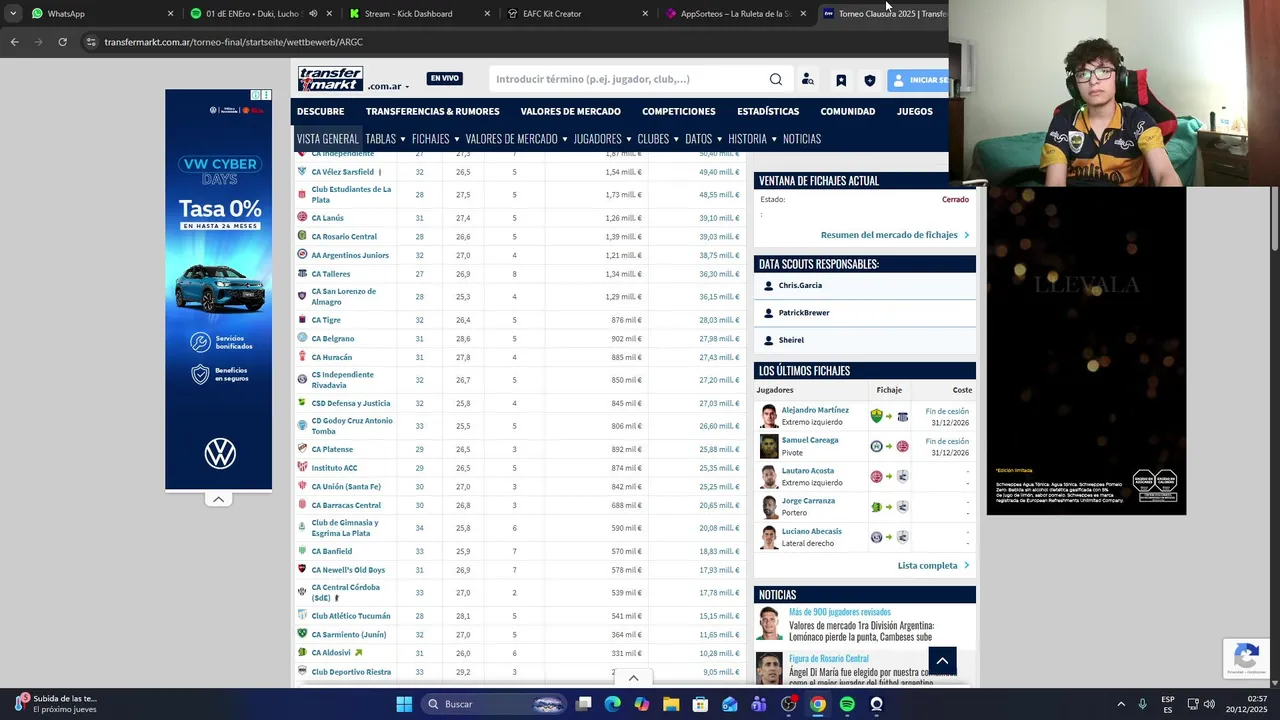Open the .com.ar country dropdown
The image size is (1280, 720).
pos(388,86)
